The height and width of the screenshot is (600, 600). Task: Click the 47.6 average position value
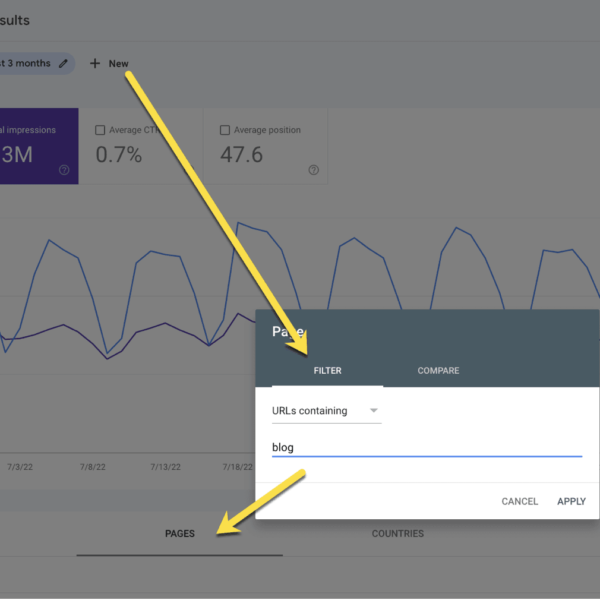point(241,155)
